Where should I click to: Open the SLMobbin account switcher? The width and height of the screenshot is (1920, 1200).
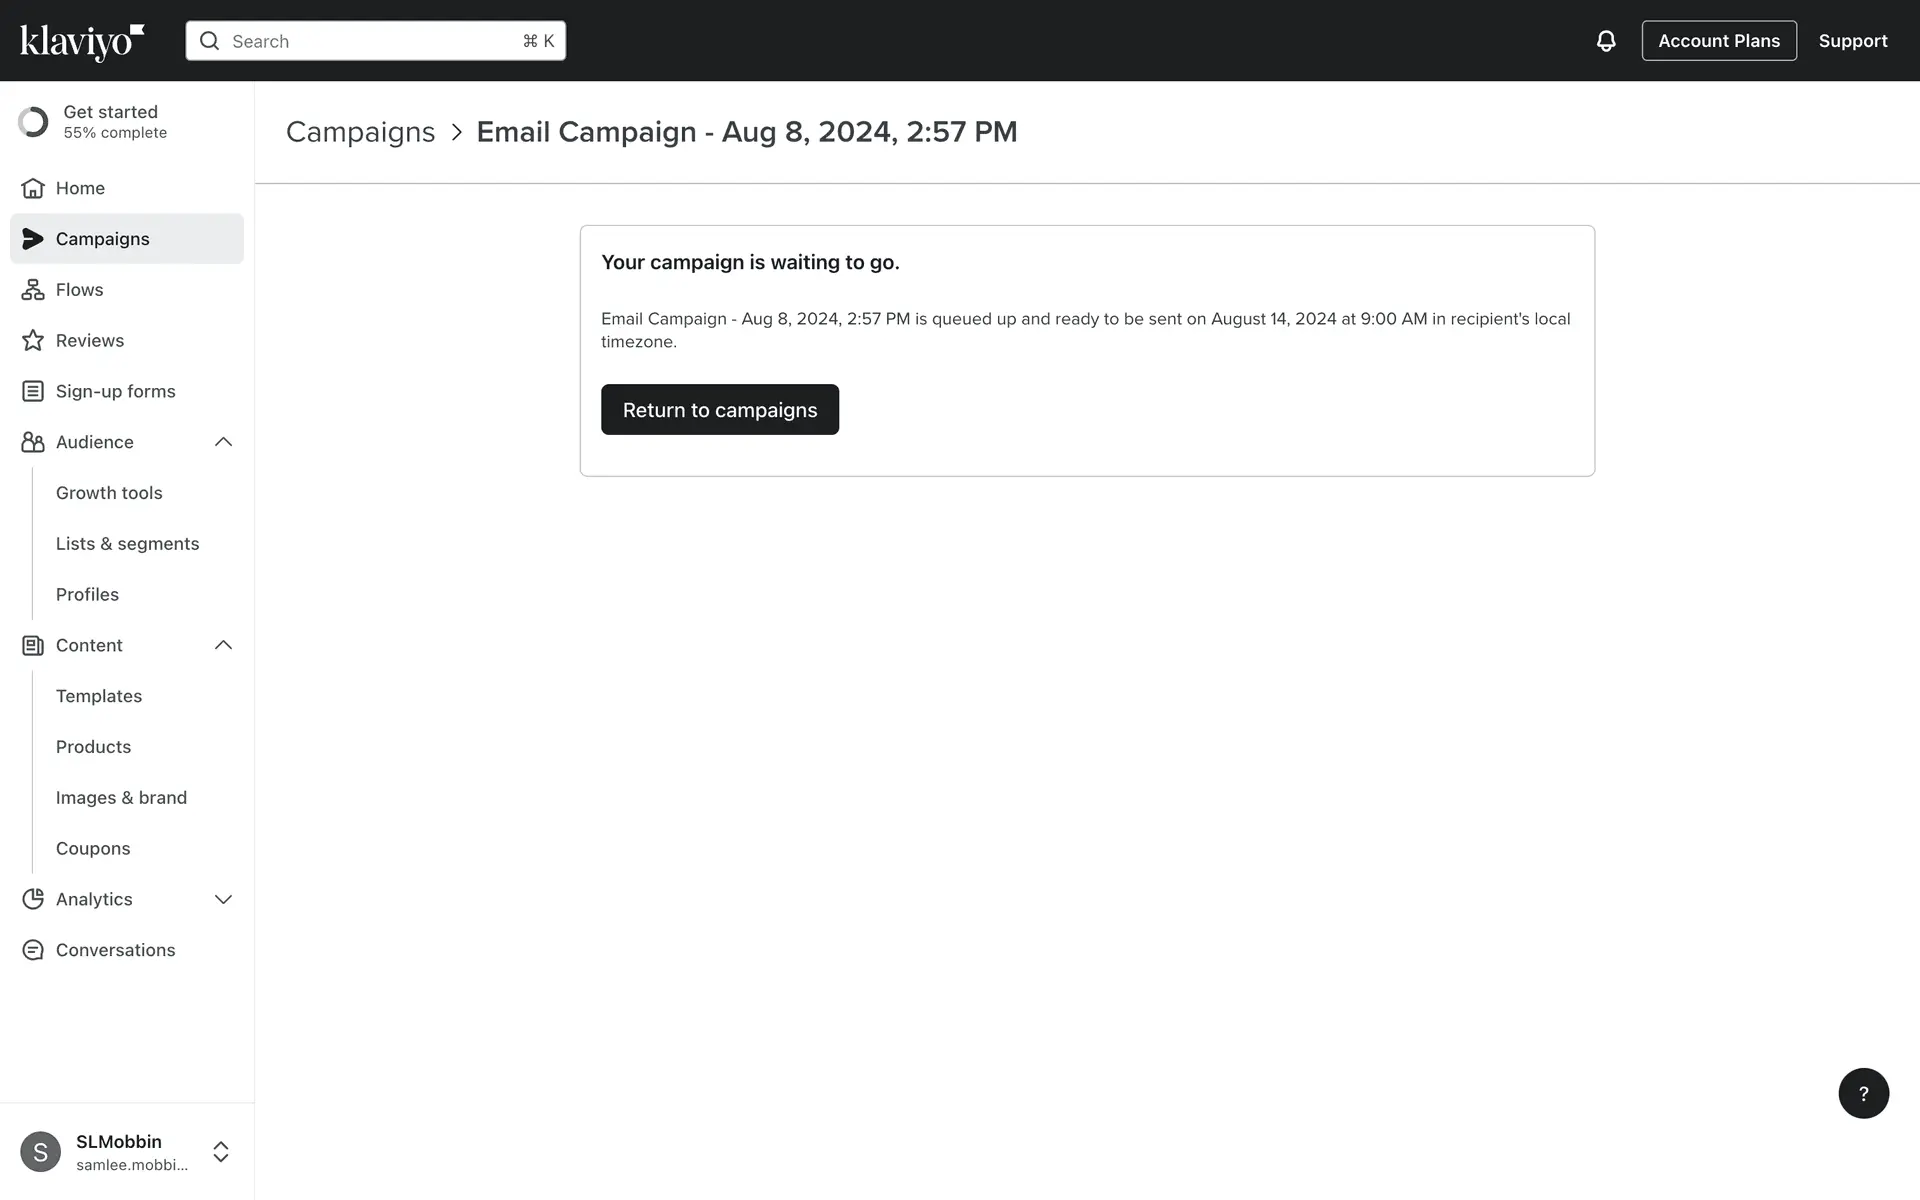pyautogui.click(x=221, y=1152)
